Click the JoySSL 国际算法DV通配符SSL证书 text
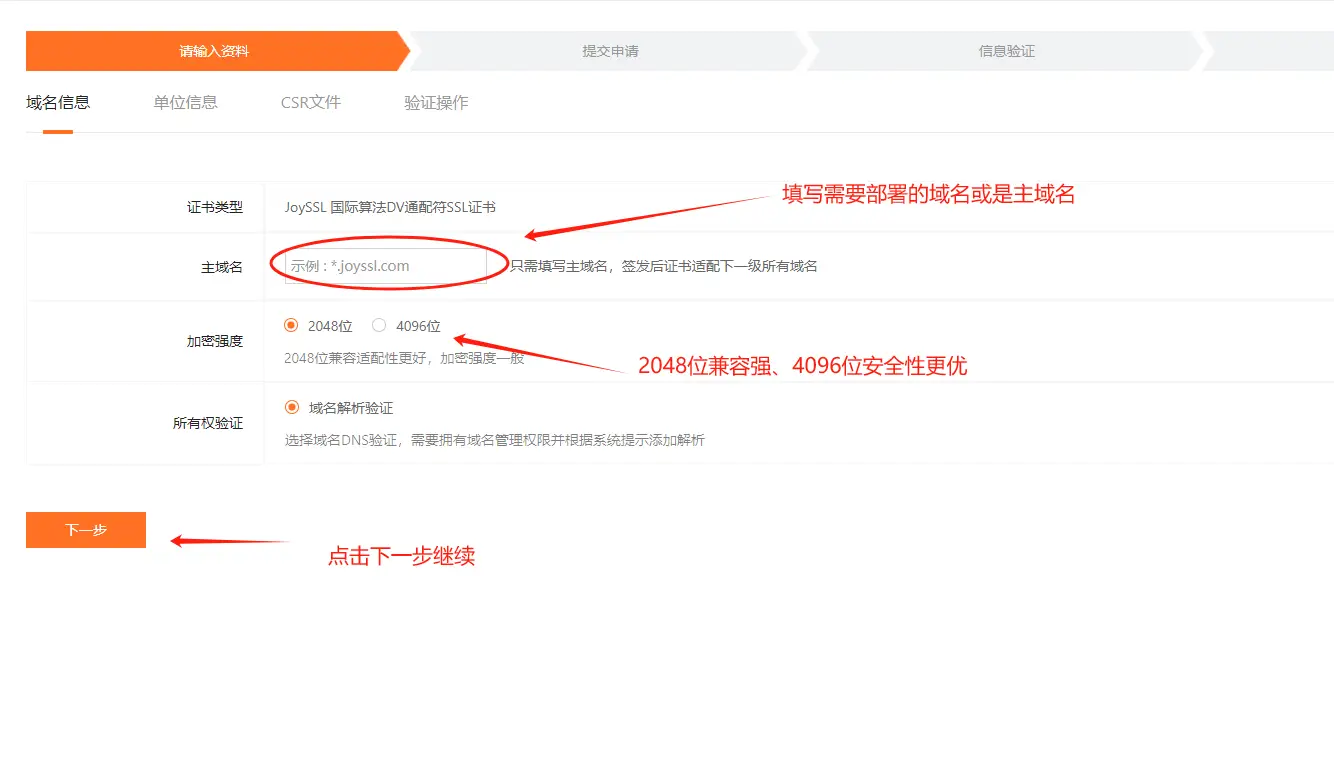The width and height of the screenshot is (1334, 781). pyautogui.click(x=390, y=207)
